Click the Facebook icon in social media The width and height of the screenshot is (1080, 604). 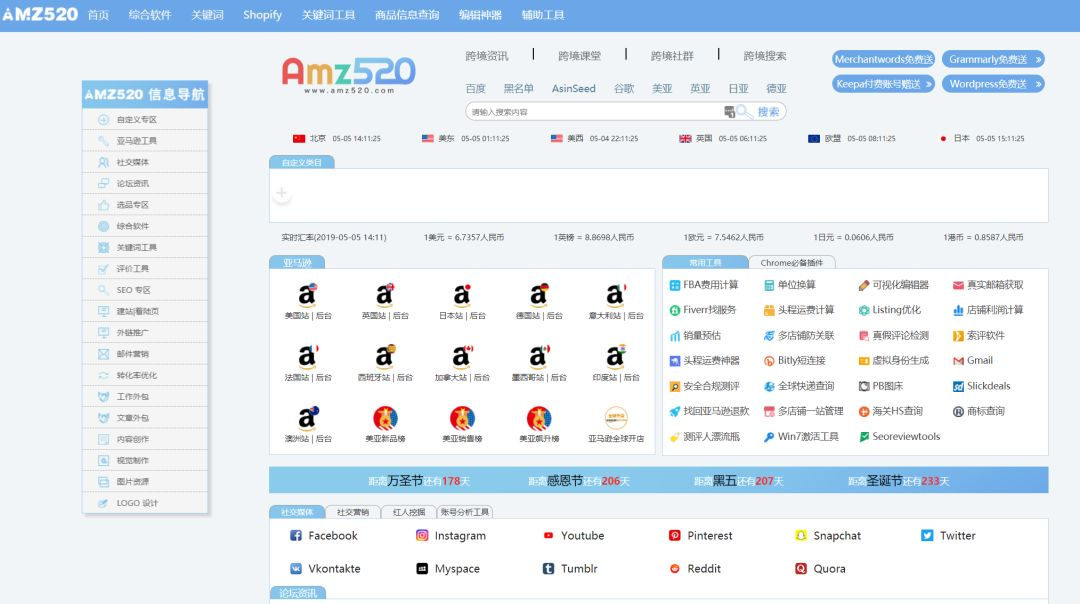[x=296, y=536]
